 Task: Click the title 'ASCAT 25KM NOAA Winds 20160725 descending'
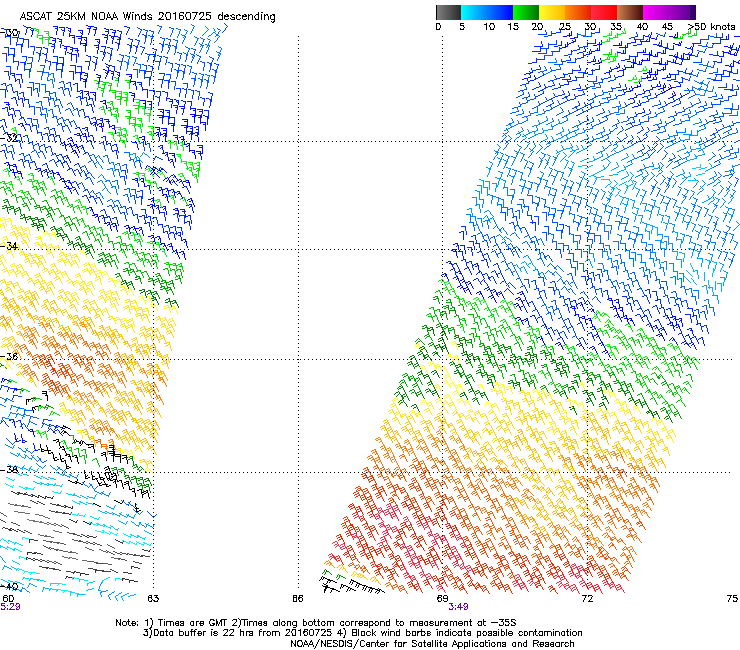(x=147, y=17)
